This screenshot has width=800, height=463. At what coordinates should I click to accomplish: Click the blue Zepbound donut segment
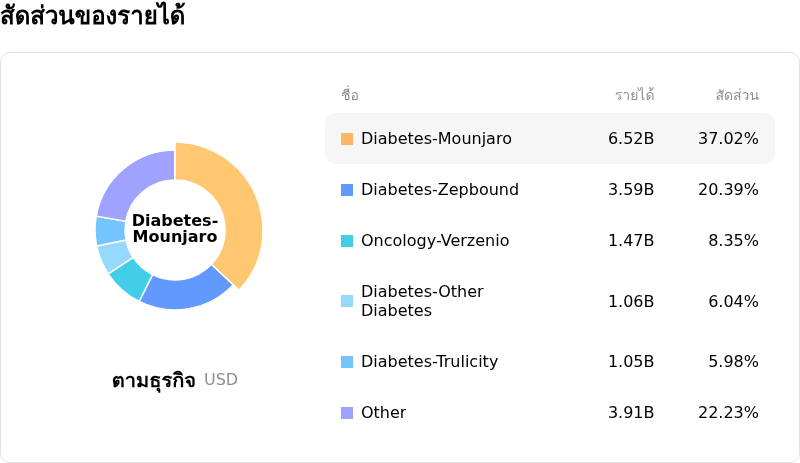click(185, 288)
